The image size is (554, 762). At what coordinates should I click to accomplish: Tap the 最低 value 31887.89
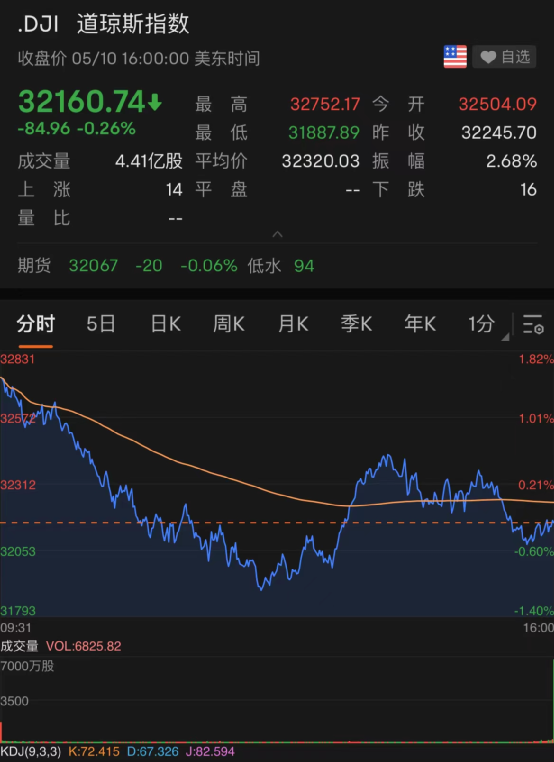click(x=324, y=132)
